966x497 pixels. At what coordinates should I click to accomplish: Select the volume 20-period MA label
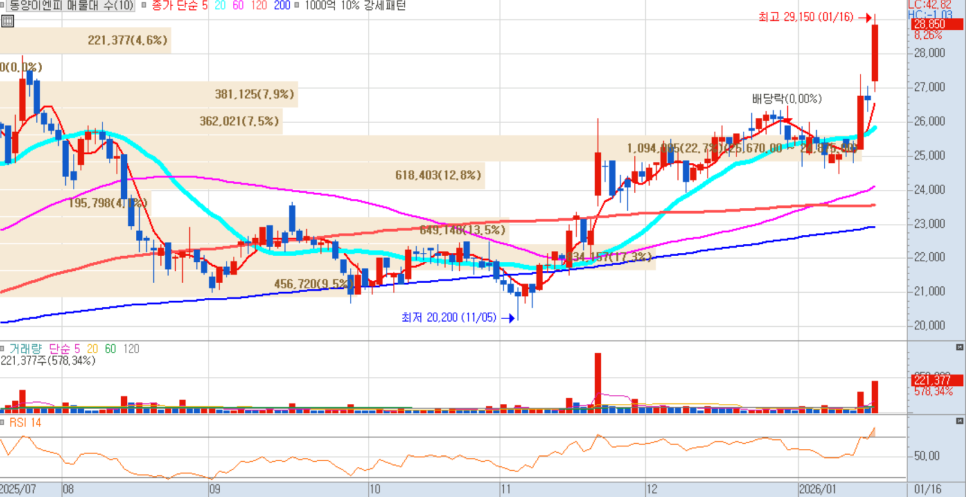pyautogui.click(x=92, y=349)
